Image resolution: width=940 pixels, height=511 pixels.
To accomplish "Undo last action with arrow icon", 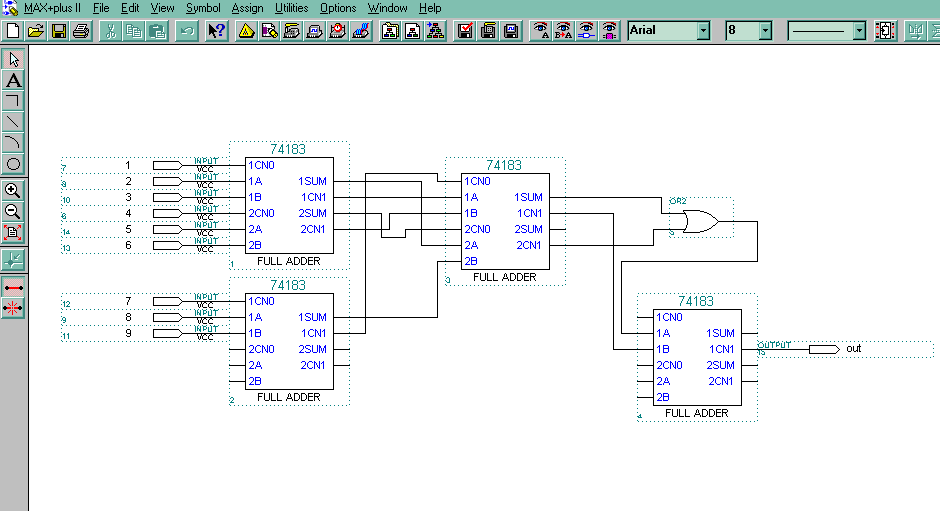I will [x=187, y=31].
